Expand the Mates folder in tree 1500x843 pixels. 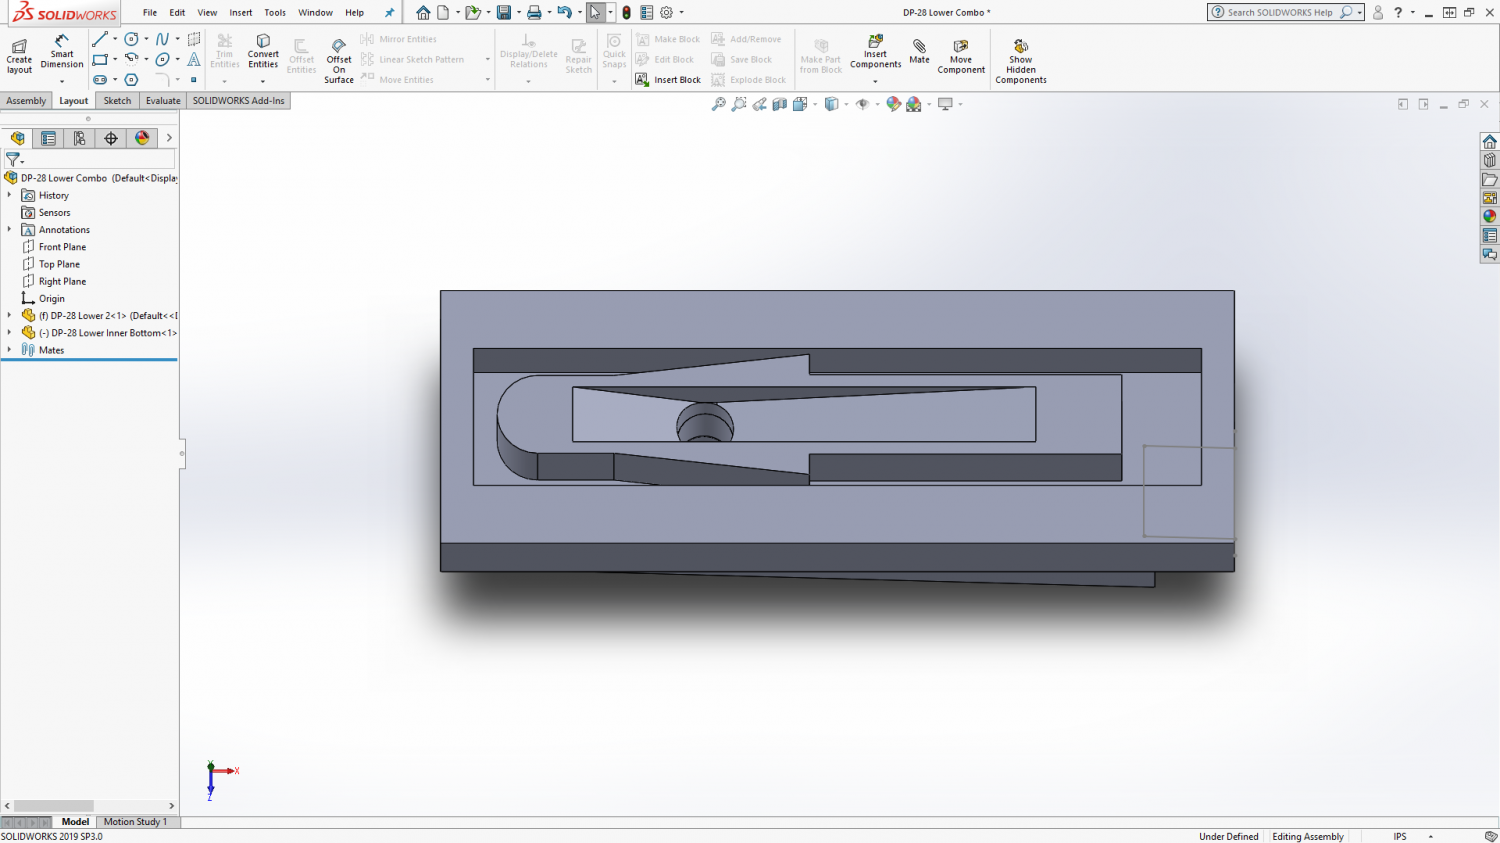click(9, 350)
